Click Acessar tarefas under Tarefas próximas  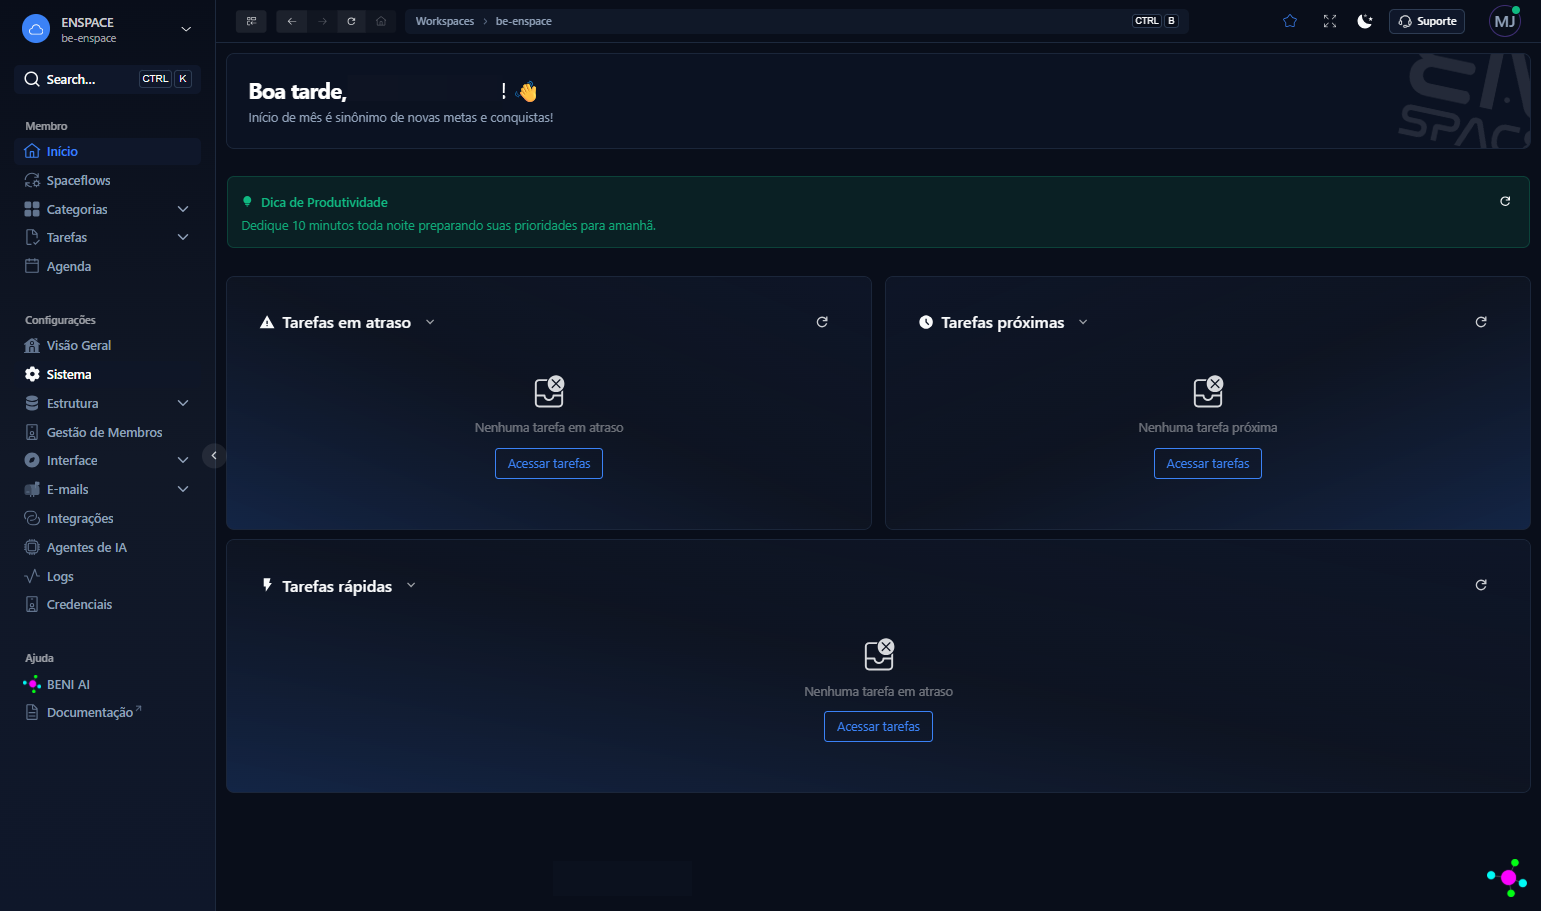coord(1208,464)
